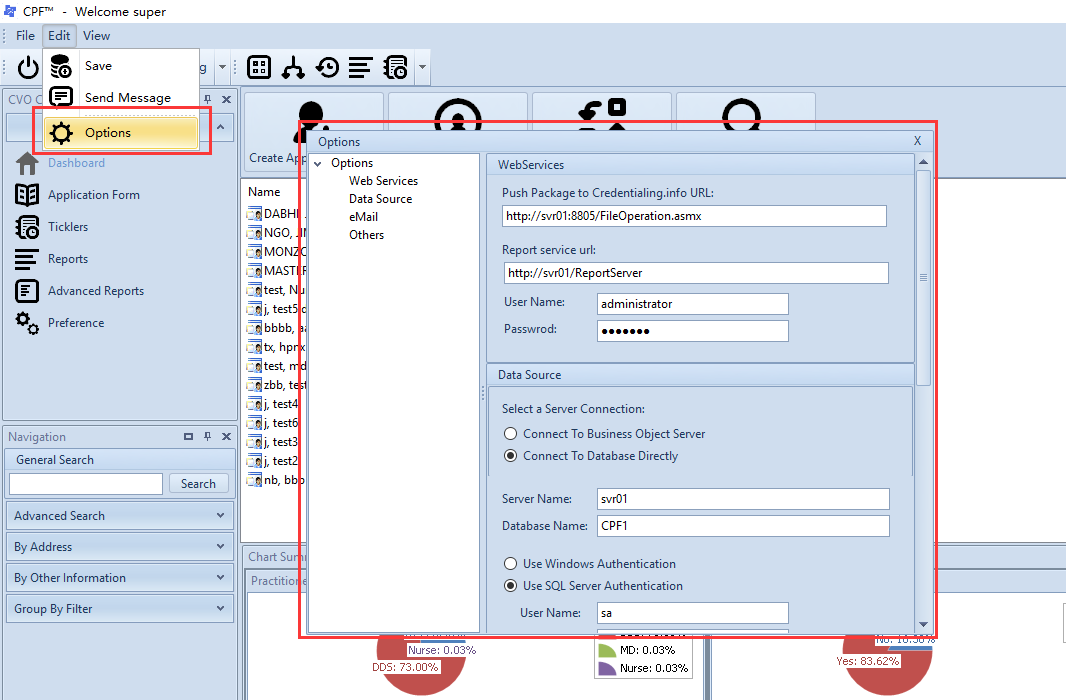Image resolution: width=1066 pixels, height=700 pixels.
Task: Expand the Advanced Search section
Action: [220, 515]
